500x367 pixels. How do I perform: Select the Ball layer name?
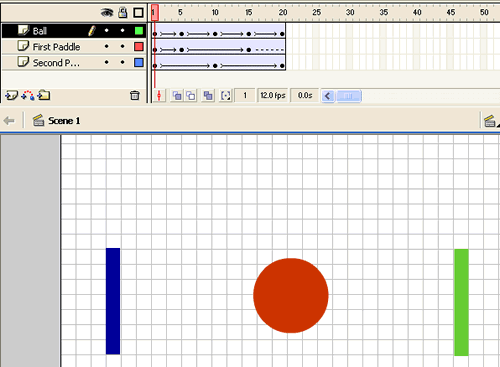[40, 31]
